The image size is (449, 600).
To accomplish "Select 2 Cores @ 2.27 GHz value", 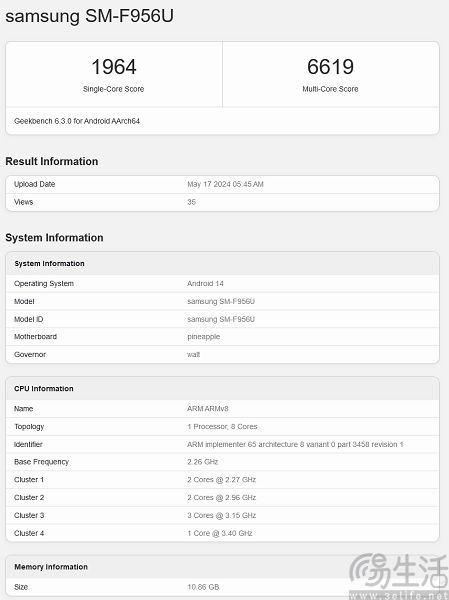I will tap(222, 480).
